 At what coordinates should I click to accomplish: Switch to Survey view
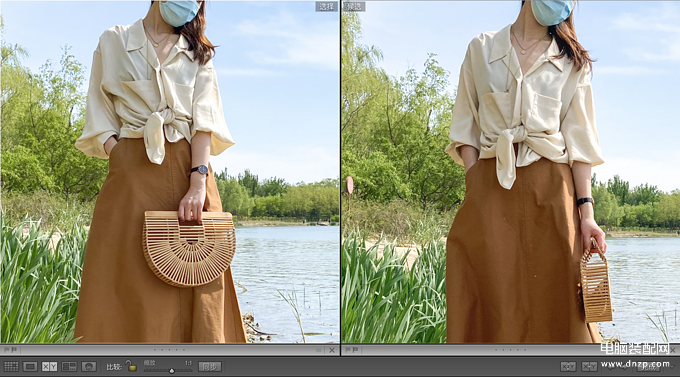69,367
